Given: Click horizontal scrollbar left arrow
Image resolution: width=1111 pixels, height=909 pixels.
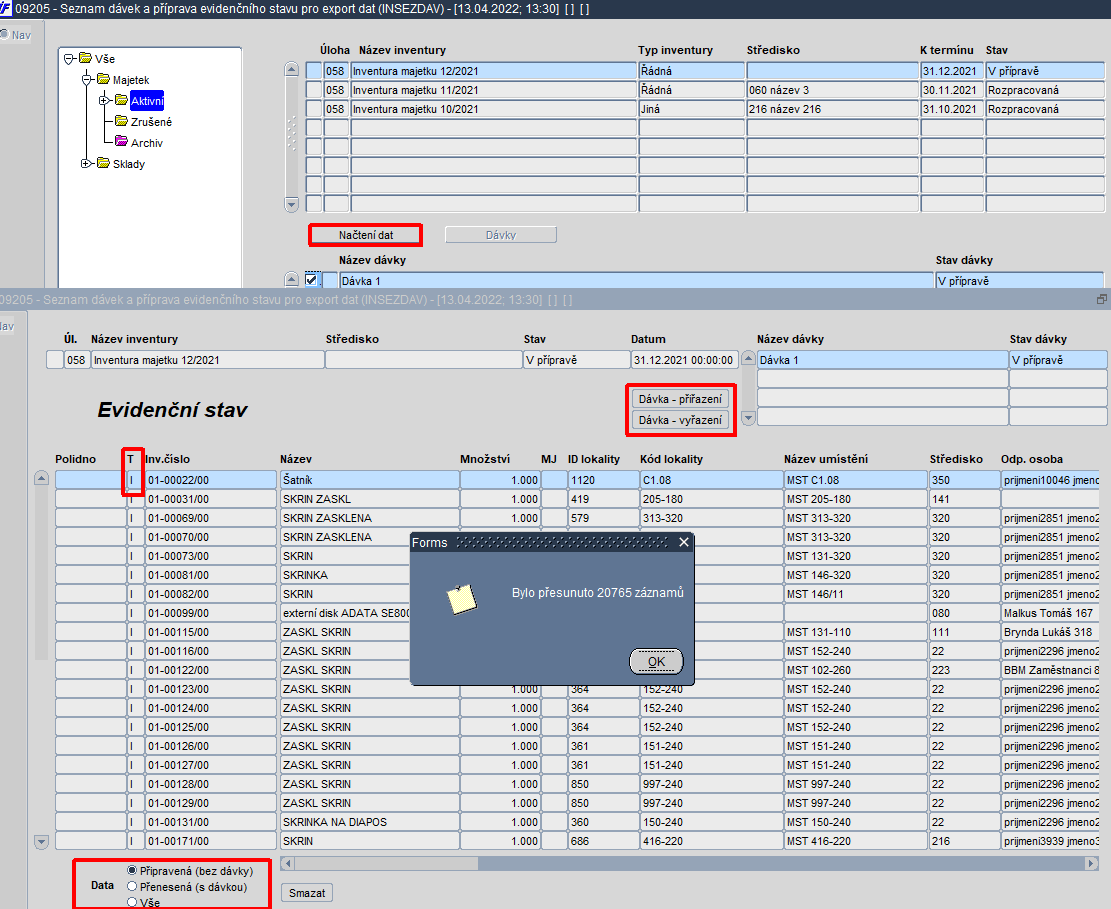Looking at the screenshot, I should click(287, 864).
